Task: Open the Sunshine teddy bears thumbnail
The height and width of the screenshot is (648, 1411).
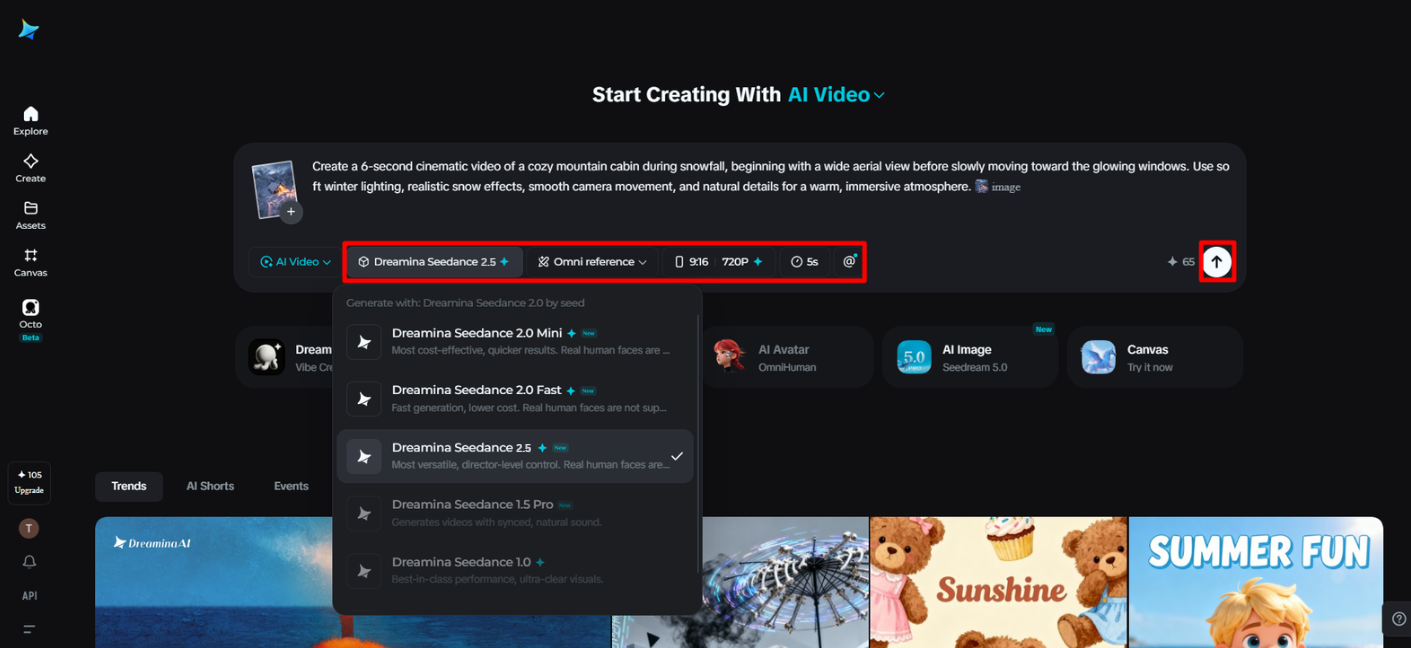Action: coord(998,582)
